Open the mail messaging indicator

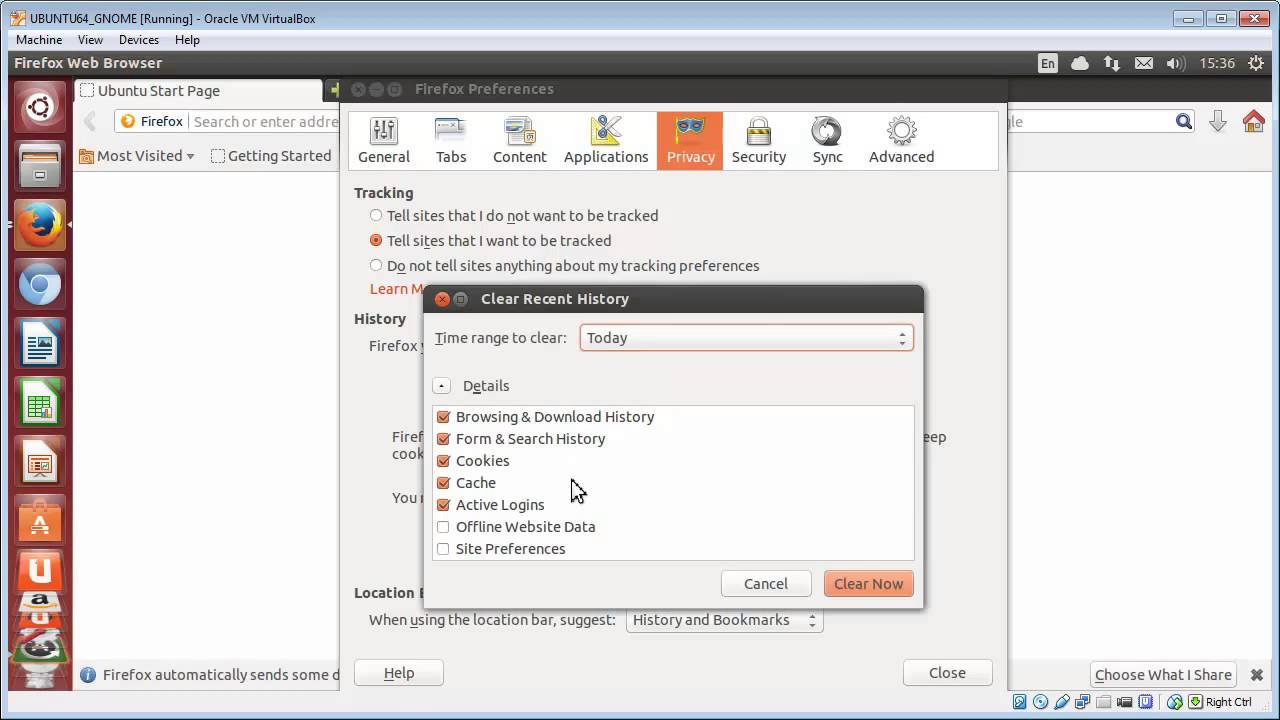(1144, 63)
